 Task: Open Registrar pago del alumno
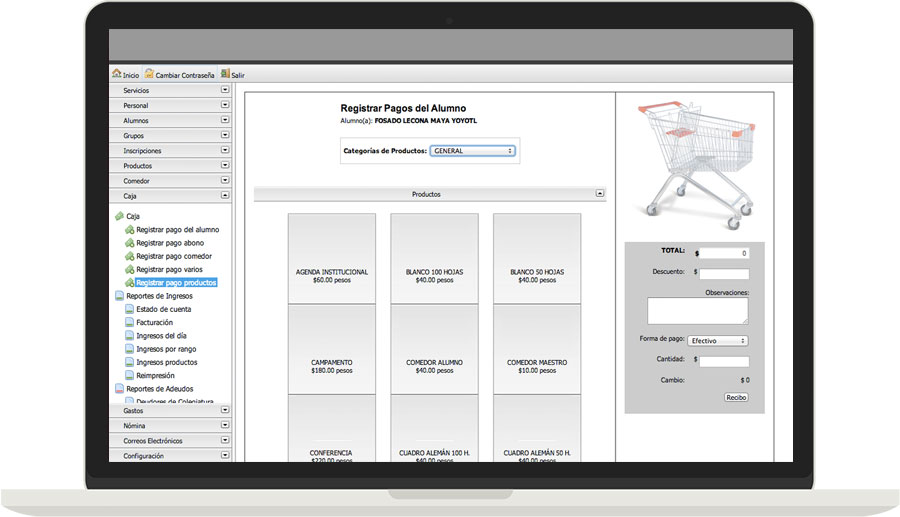pyautogui.click(x=177, y=230)
